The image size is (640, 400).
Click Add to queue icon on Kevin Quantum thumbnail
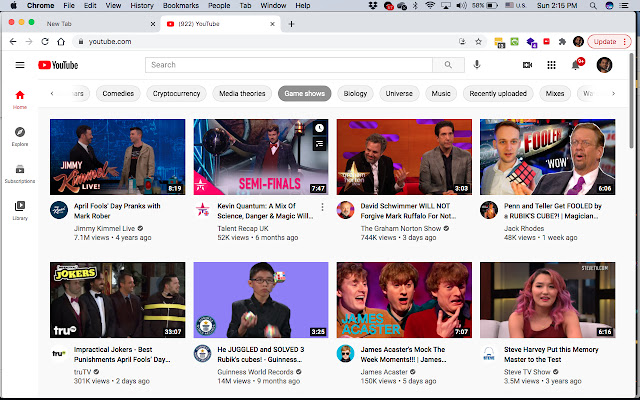coord(319,144)
